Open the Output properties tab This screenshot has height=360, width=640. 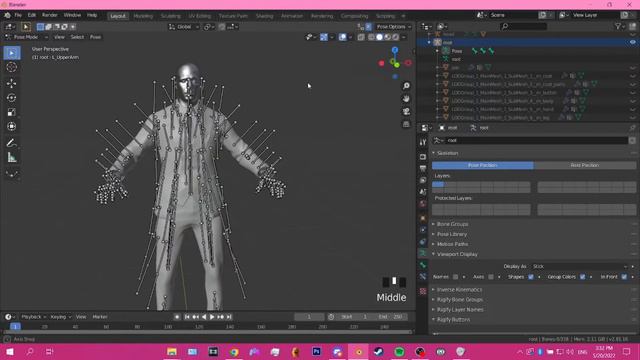coord(423,168)
